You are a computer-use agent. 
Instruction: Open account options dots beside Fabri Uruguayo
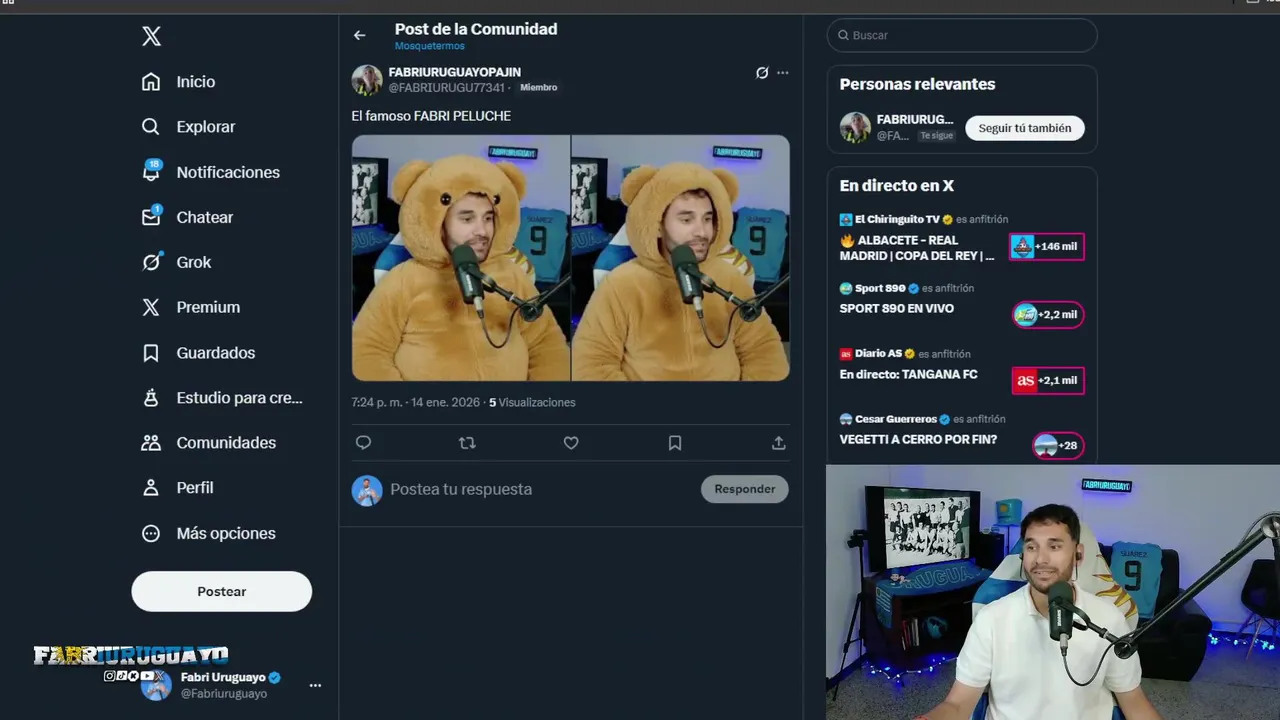tap(315, 686)
